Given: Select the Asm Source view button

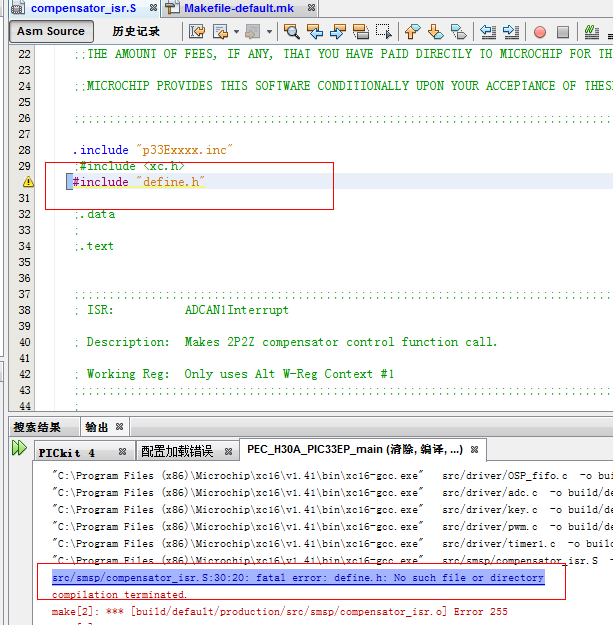Looking at the screenshot, I should [x=51, y=31].
